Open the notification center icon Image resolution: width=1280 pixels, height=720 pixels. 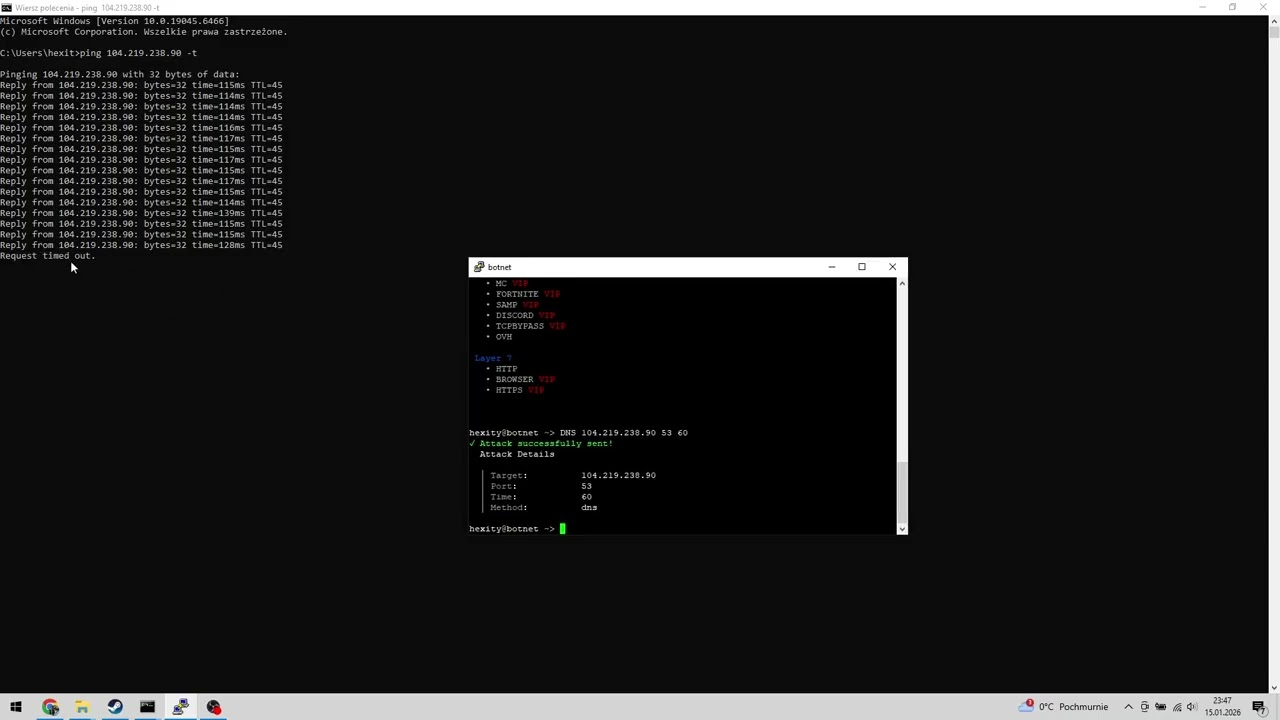[x=1259, y=707]
